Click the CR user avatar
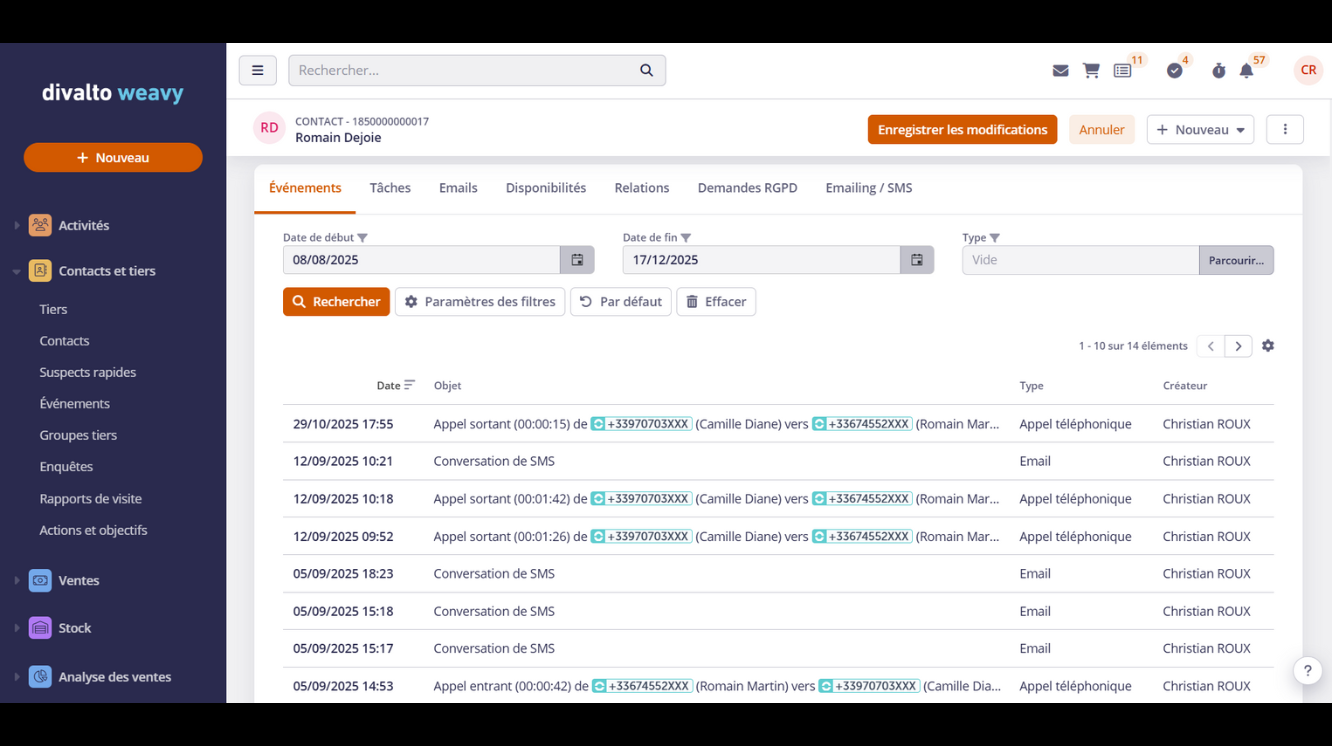 pos(1308,70)
